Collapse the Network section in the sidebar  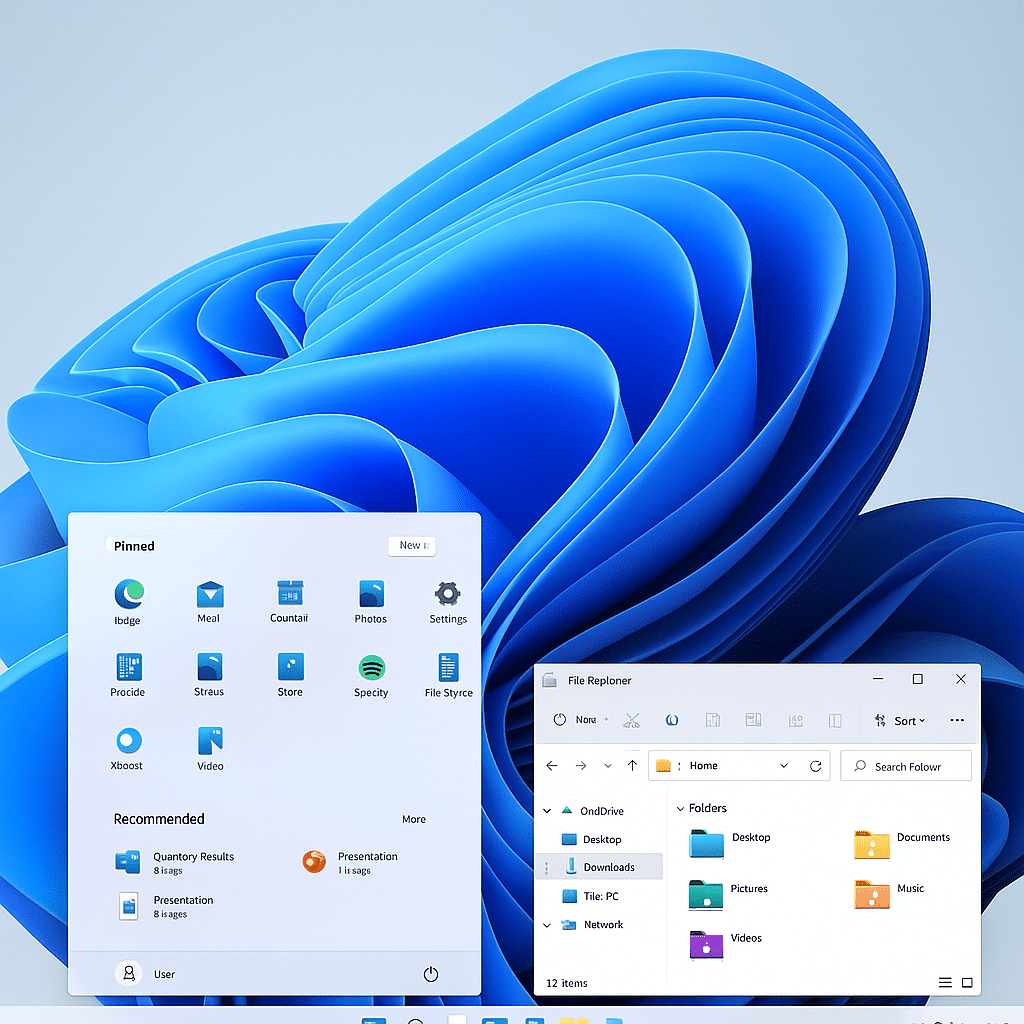546,924
